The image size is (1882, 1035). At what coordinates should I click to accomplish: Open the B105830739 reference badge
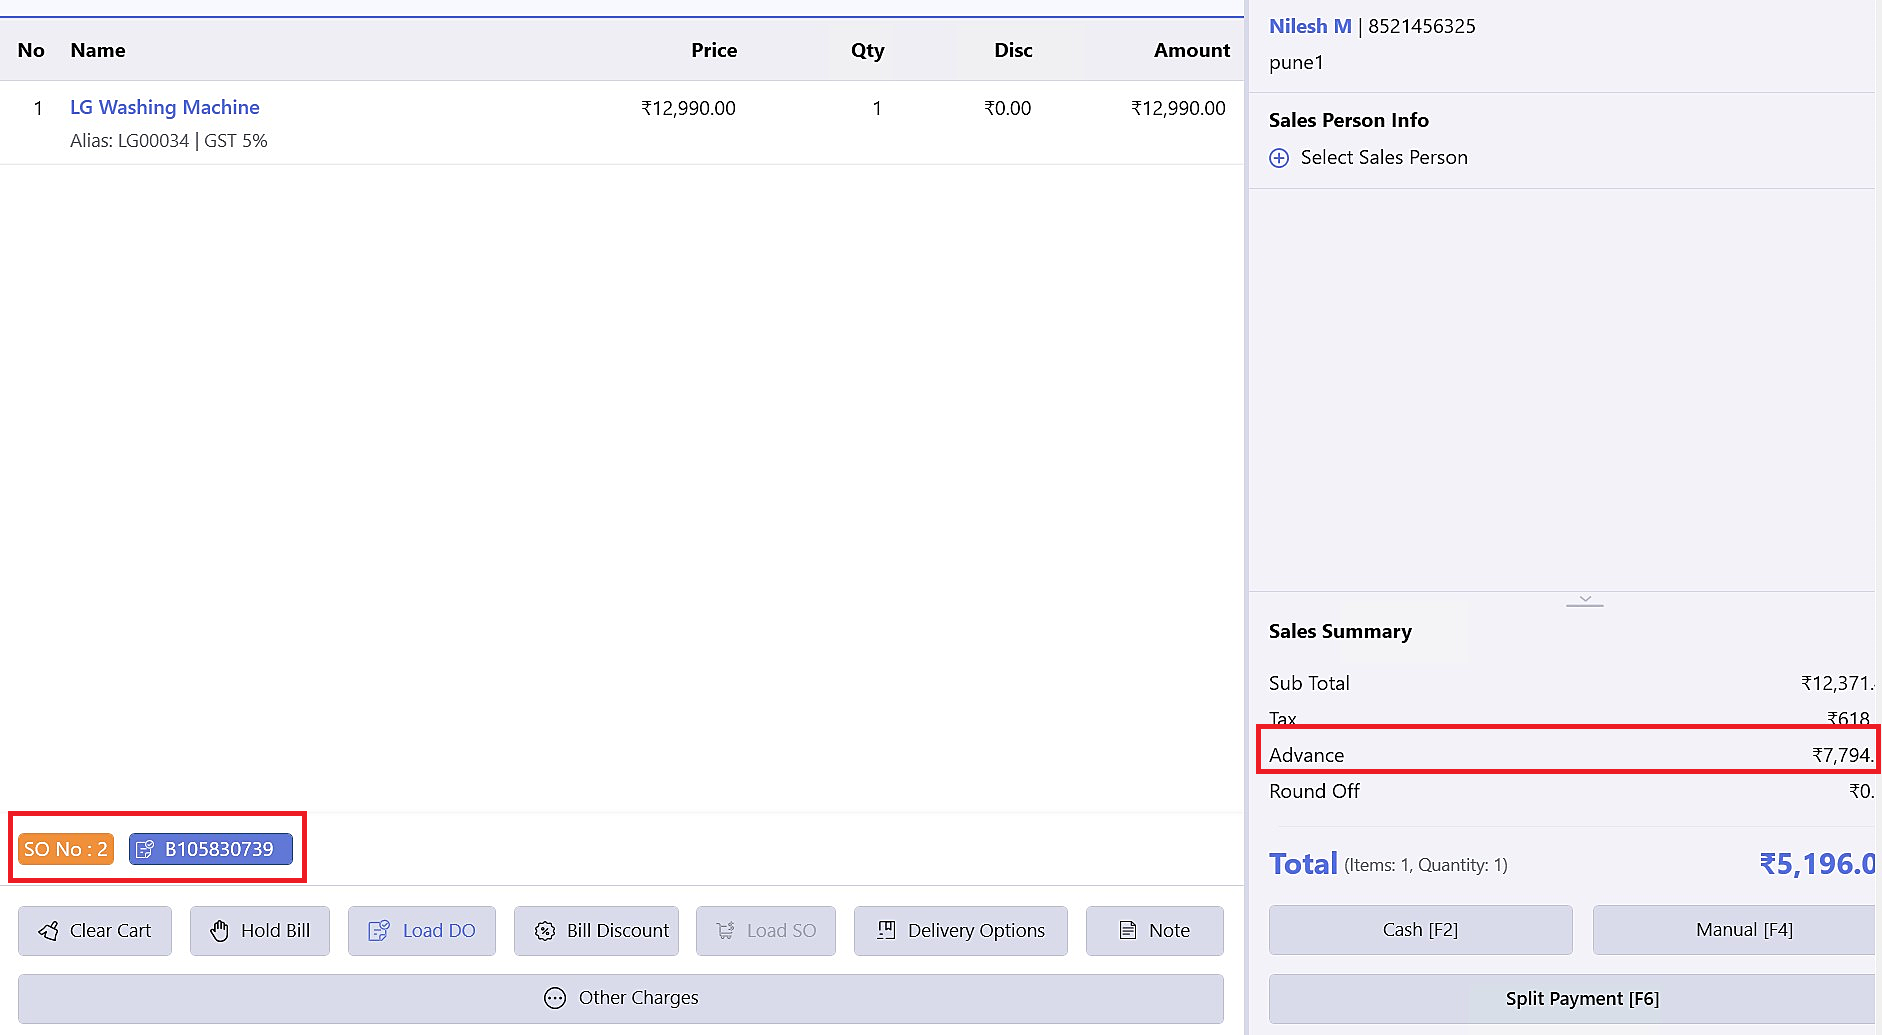tap(211, 849)
